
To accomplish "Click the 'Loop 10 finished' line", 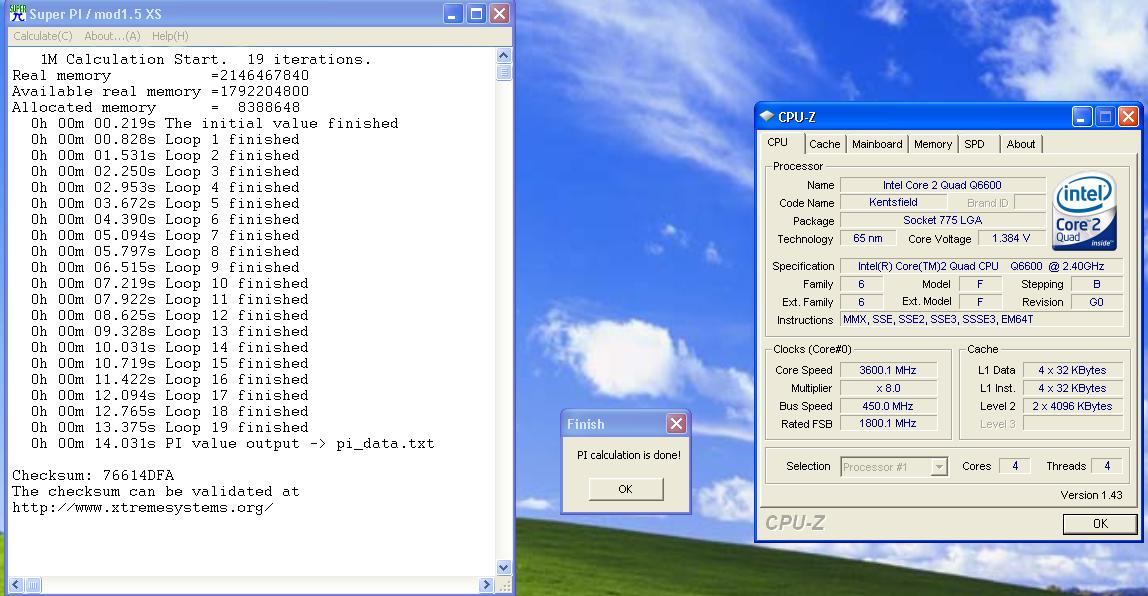I will point(170,283).
